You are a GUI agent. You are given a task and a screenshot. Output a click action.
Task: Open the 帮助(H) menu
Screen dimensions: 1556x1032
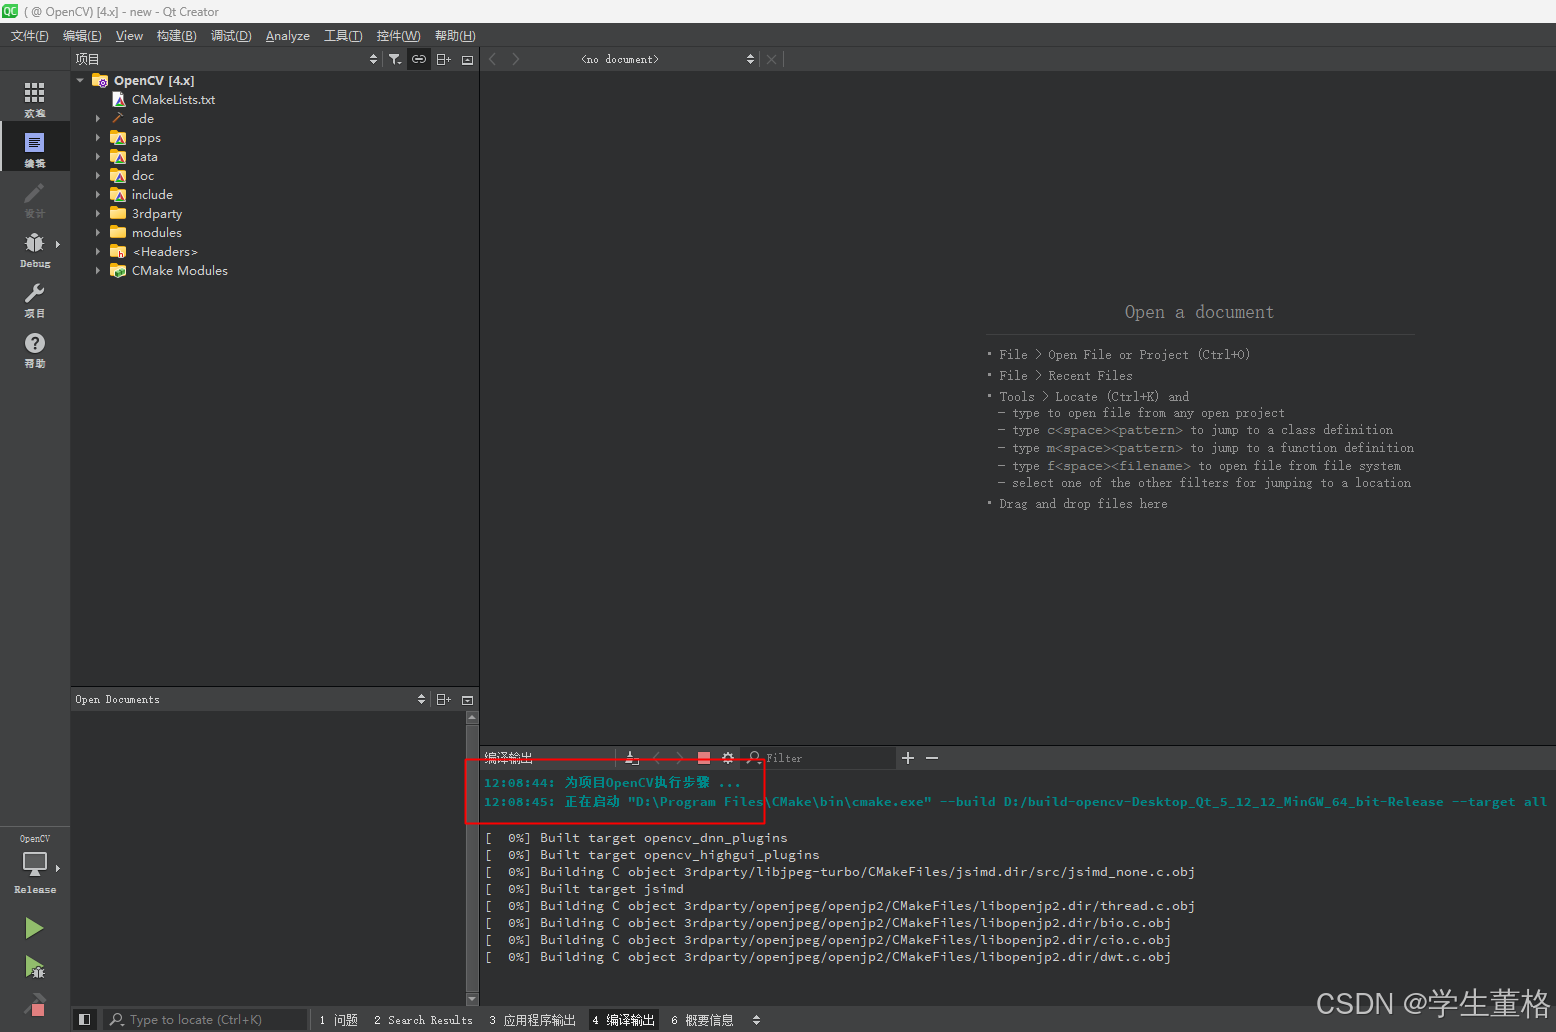(455, 36)
